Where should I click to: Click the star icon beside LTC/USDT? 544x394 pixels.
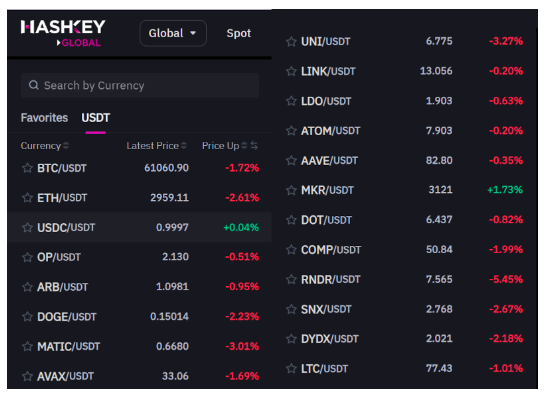291,368
